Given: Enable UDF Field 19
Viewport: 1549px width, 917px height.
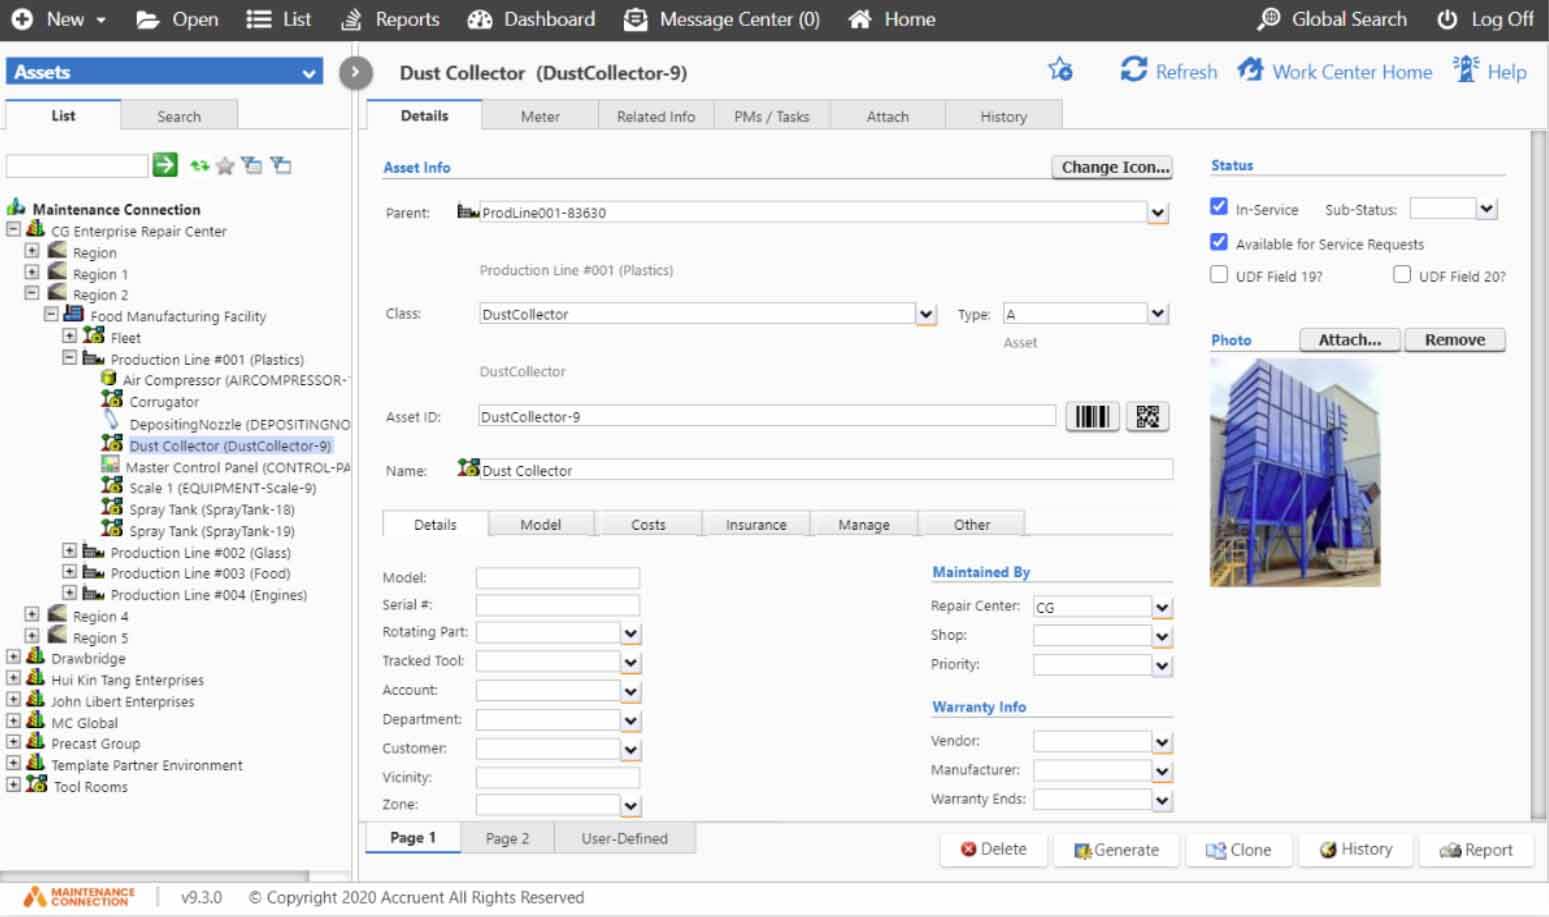Looking at the screenshot, I should click(x=1218, y=274).
